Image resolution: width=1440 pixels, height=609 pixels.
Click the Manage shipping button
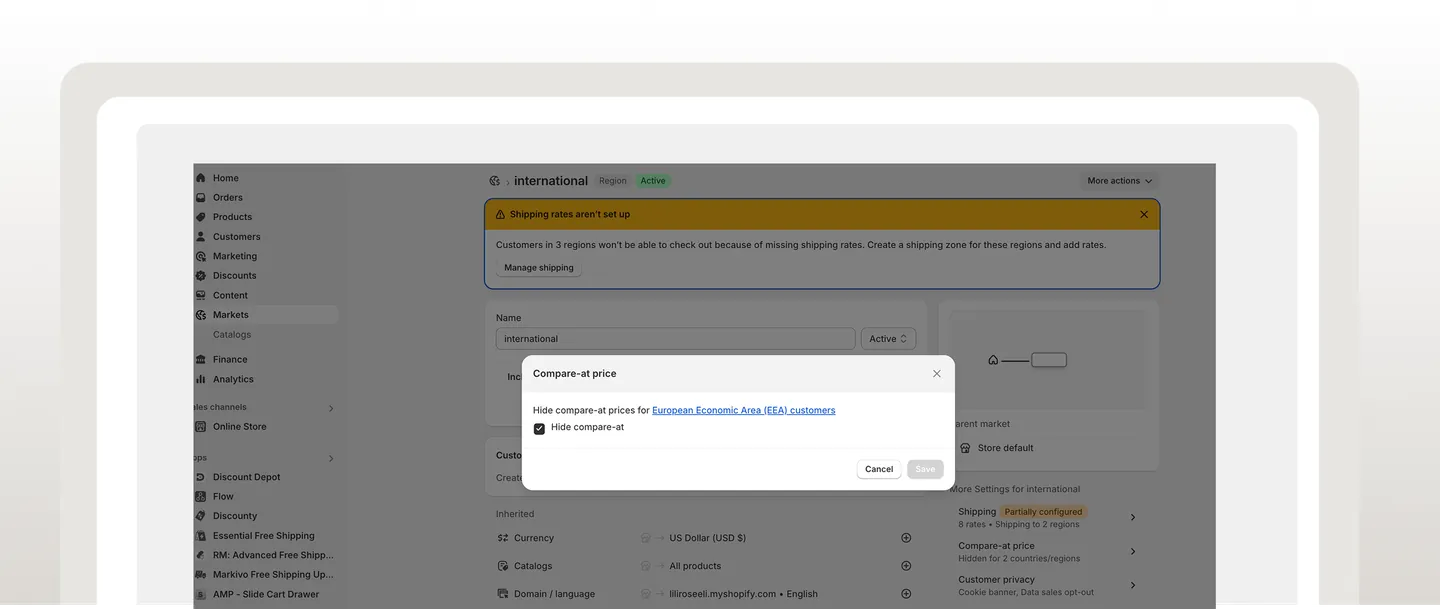pos(539,268)
